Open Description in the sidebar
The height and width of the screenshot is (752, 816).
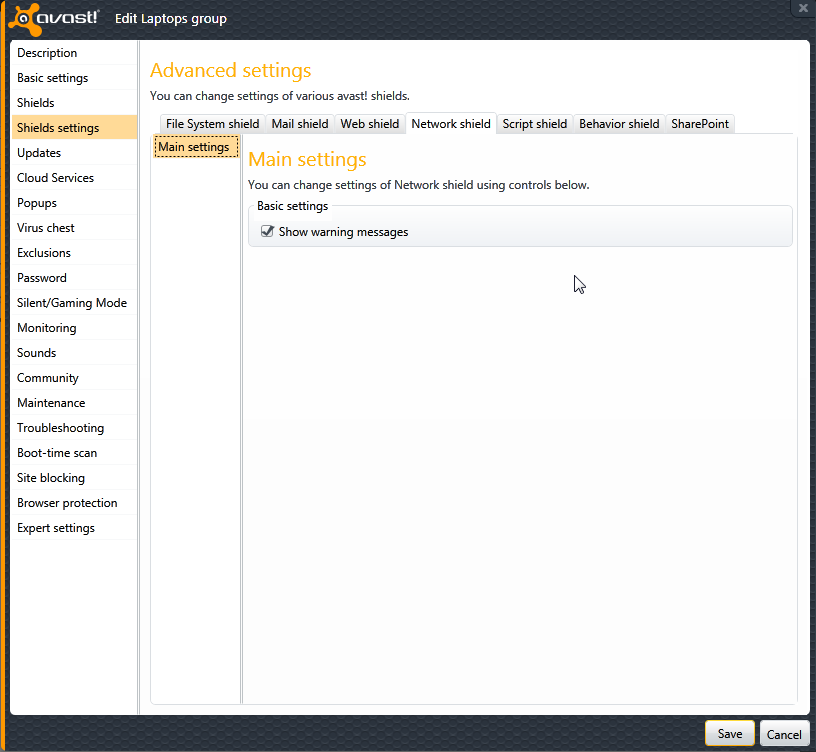pyautogui.click(x=73, y=53)
